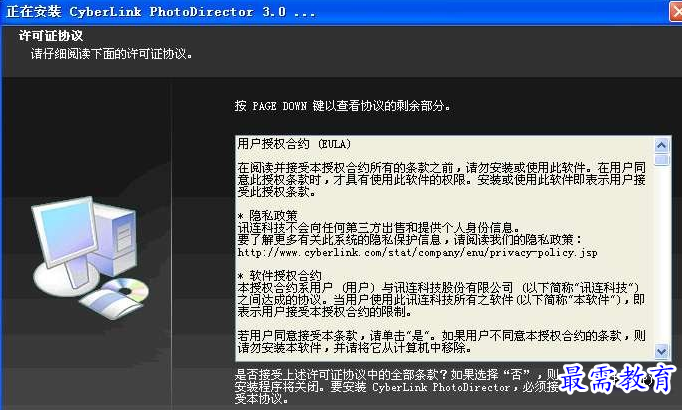Click the line starting "若用户同意接受本条款"
682x410 pixels.
click(x=441, y=336)
